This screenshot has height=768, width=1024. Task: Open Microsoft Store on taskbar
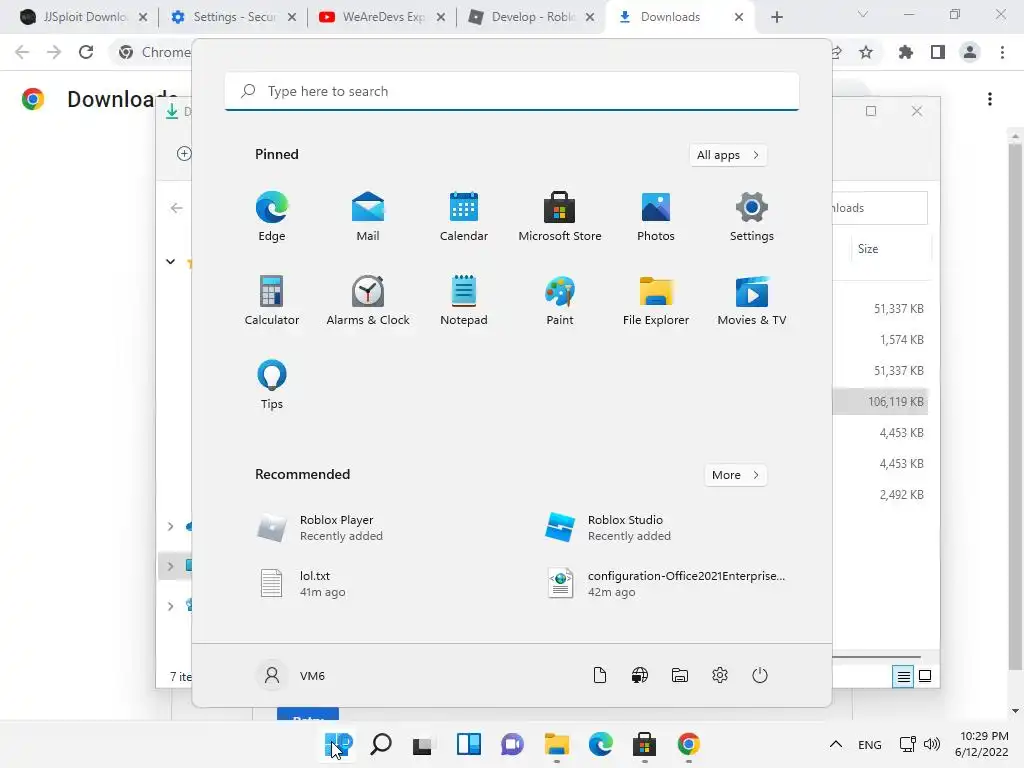point(644,744)
